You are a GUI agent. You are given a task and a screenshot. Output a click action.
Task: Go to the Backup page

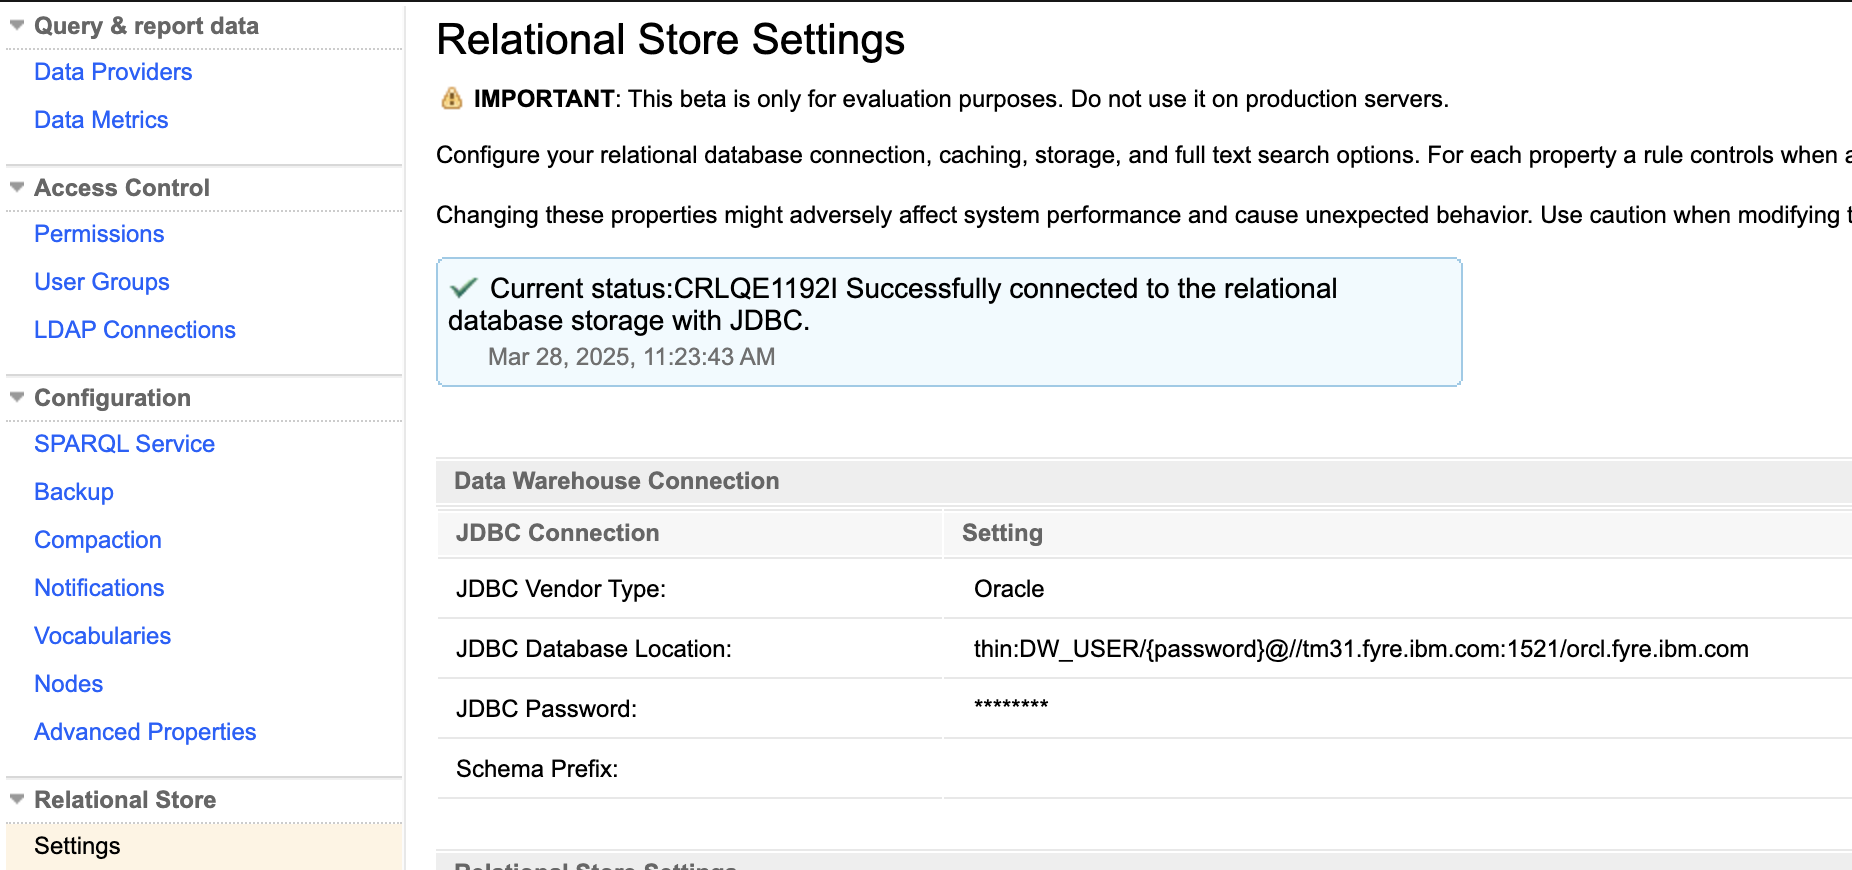(x=74, y=492)
